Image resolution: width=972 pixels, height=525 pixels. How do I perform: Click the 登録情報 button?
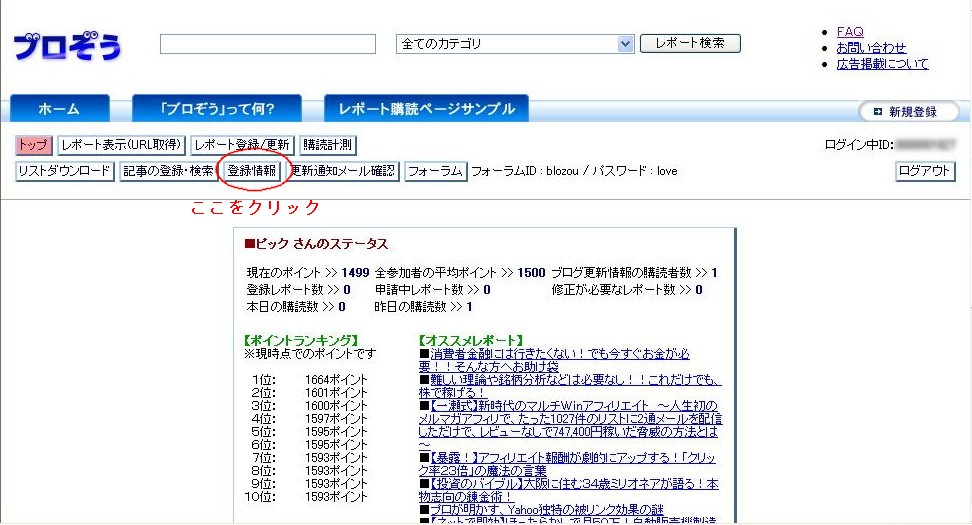[252, 171]
